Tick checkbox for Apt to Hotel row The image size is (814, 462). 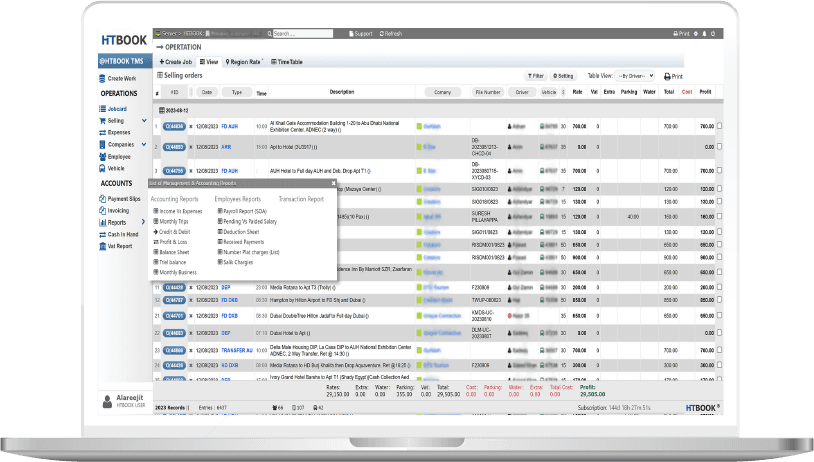pos(720,147)
